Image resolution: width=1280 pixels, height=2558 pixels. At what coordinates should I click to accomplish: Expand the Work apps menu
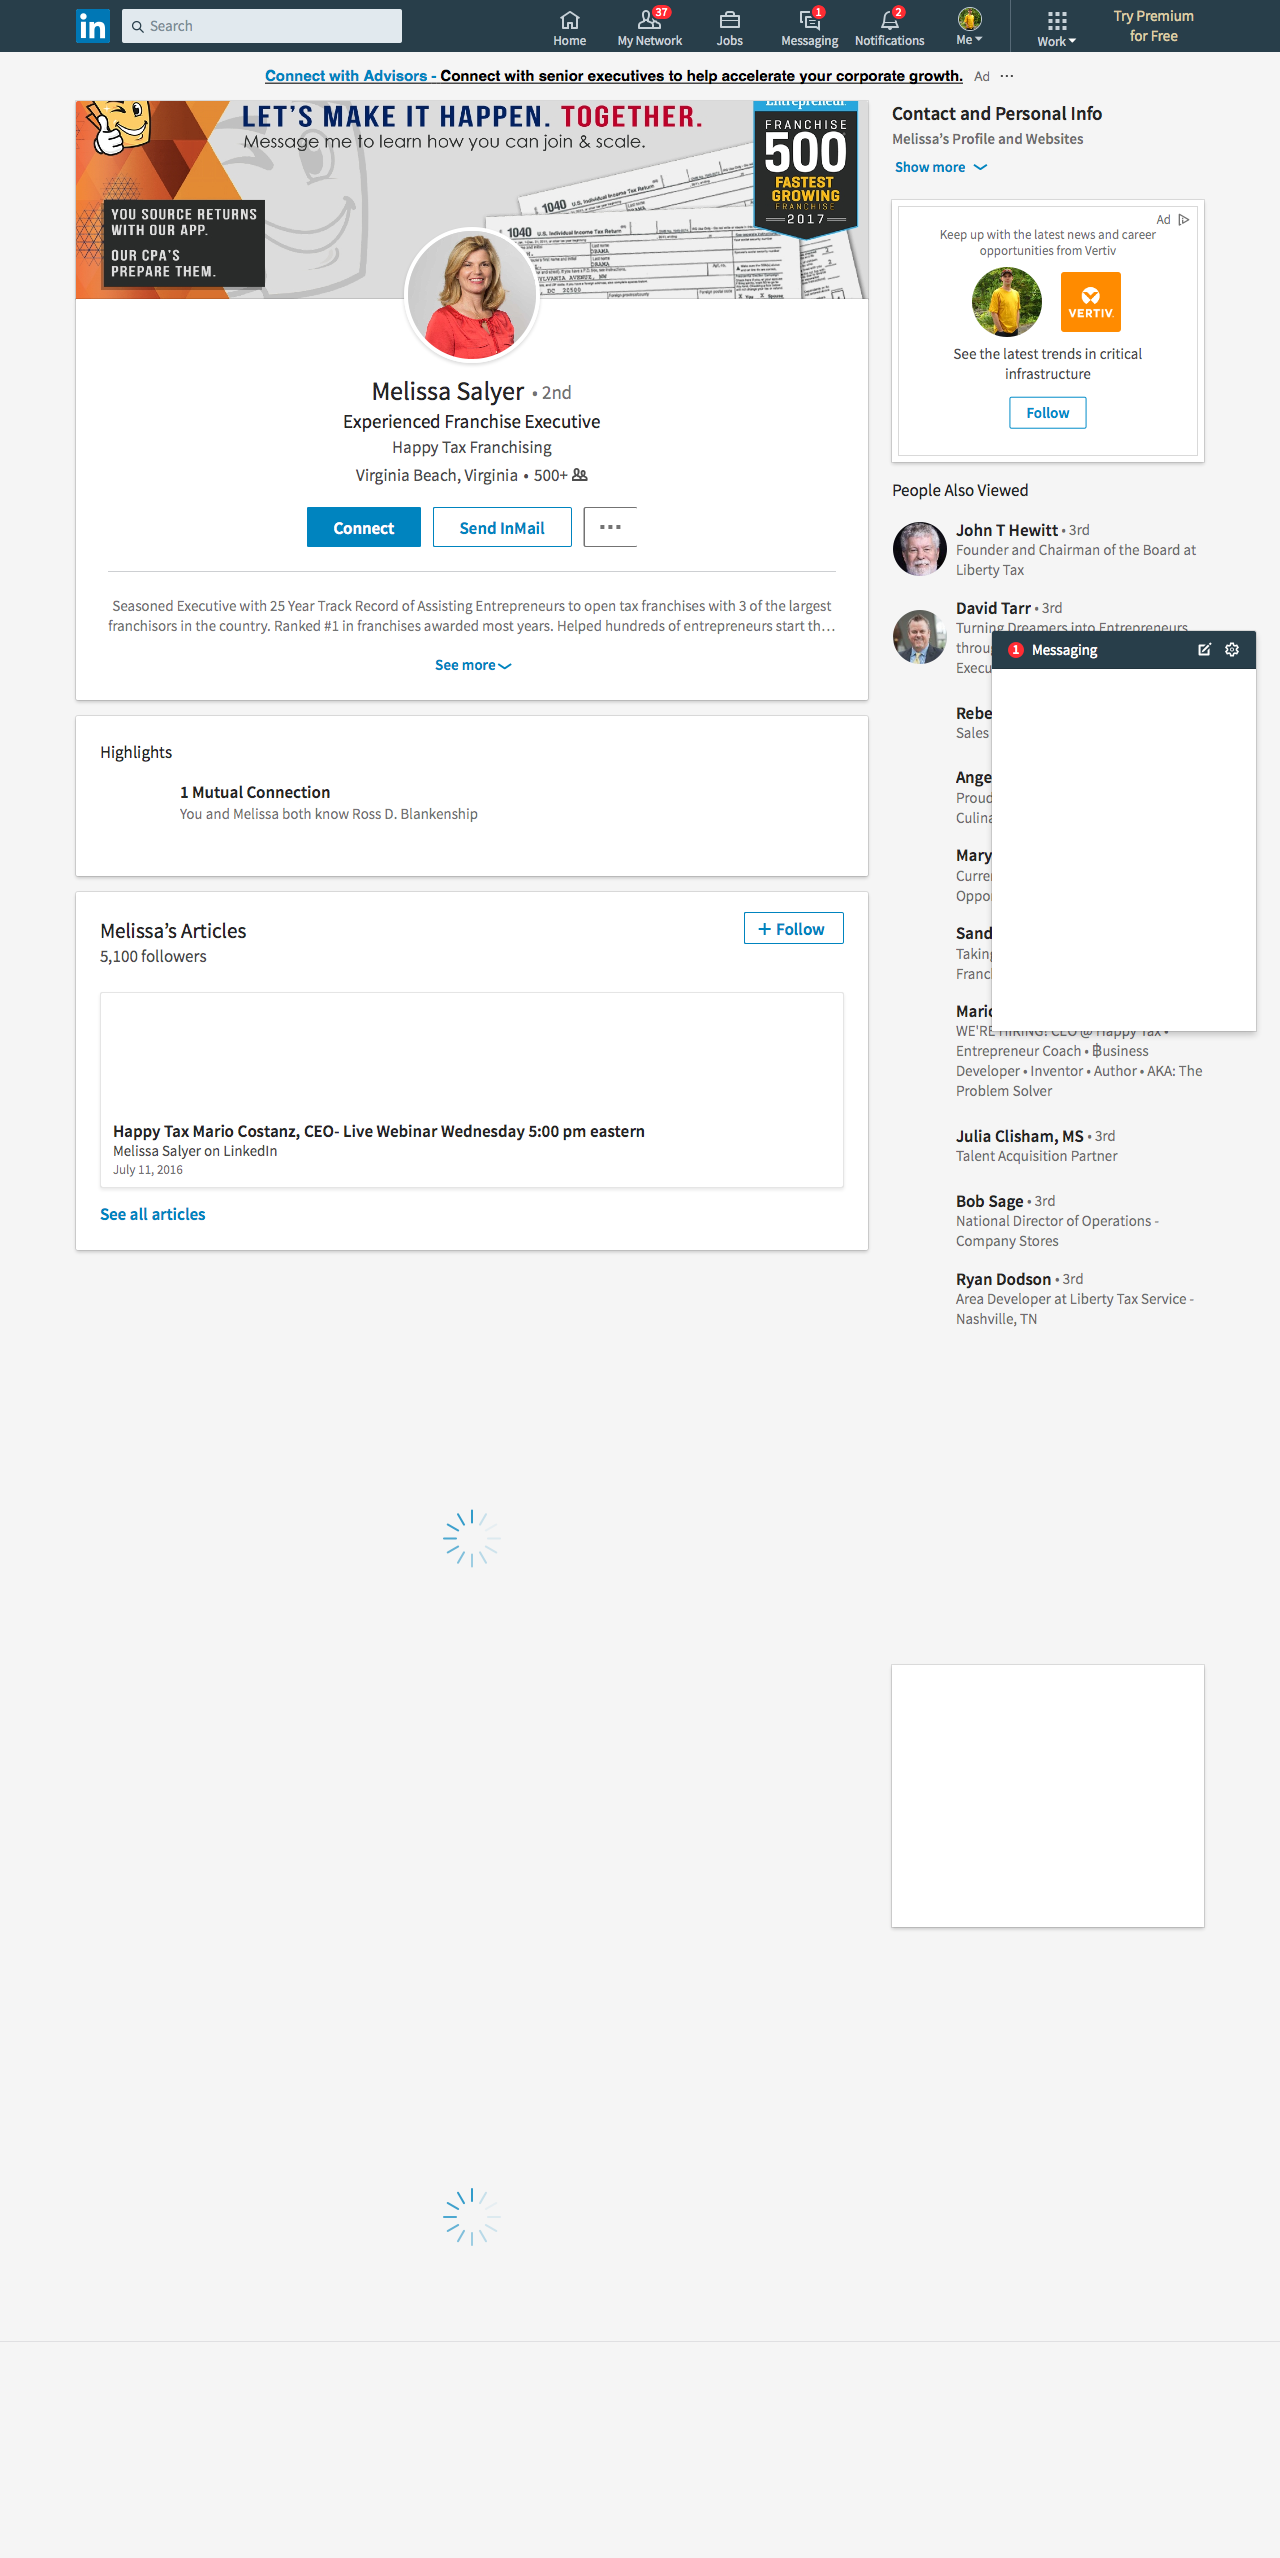pyautogui.click(x=1057, y=28)
